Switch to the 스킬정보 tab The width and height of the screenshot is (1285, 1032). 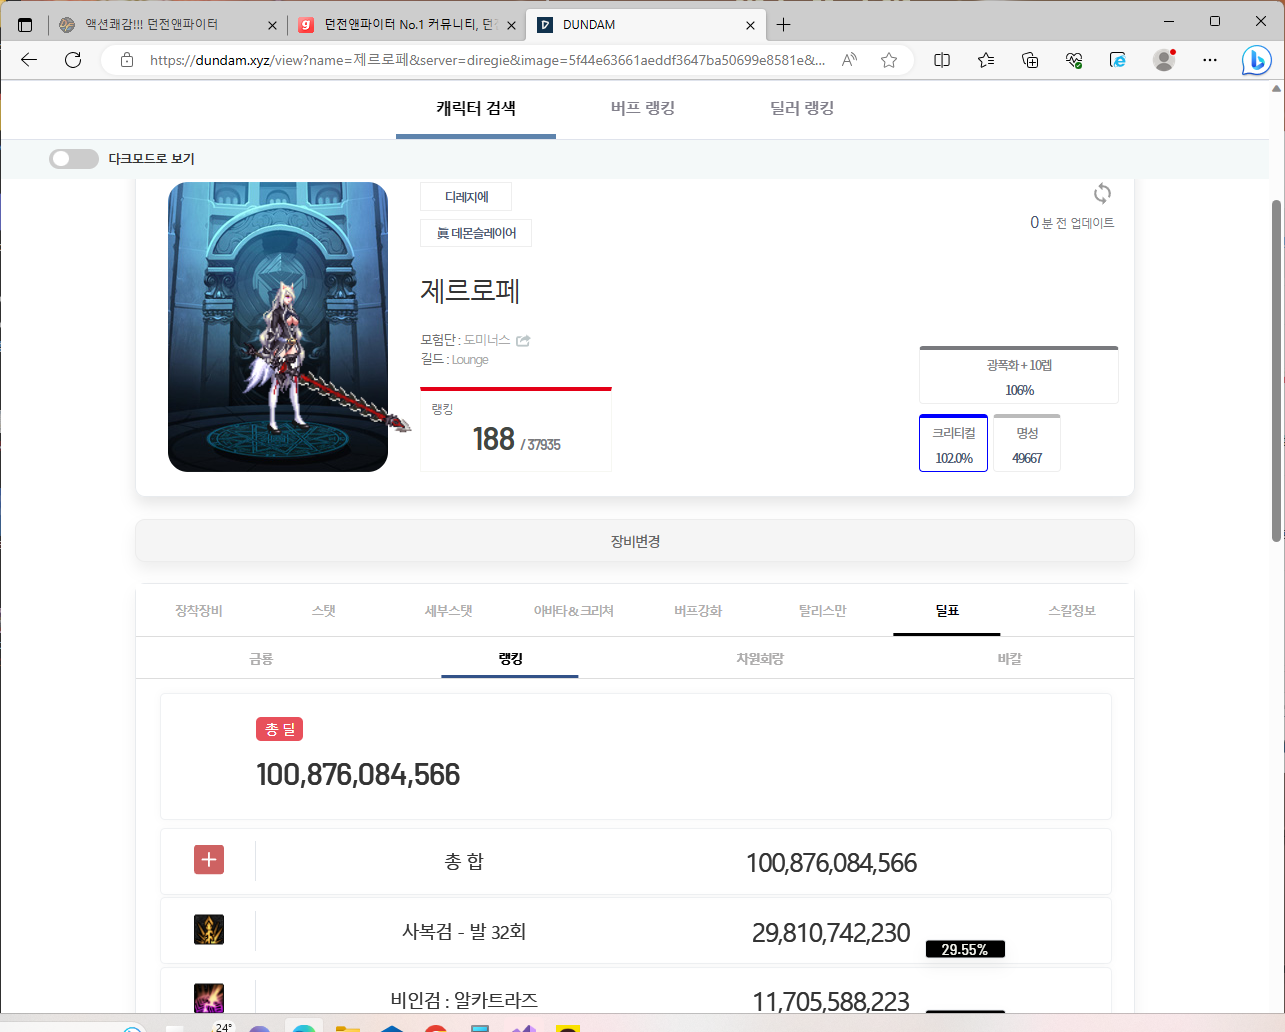1072,611
